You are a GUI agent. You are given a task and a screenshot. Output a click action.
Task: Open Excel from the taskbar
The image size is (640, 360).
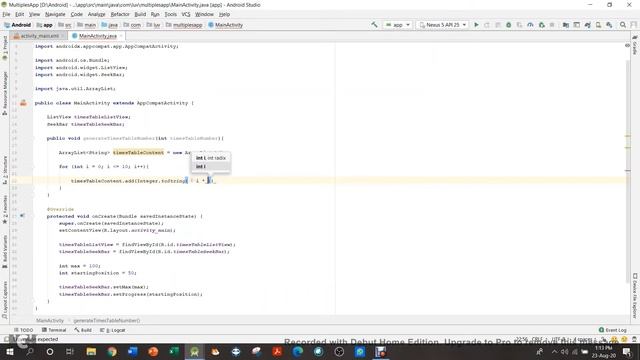[x=174, y=351]
